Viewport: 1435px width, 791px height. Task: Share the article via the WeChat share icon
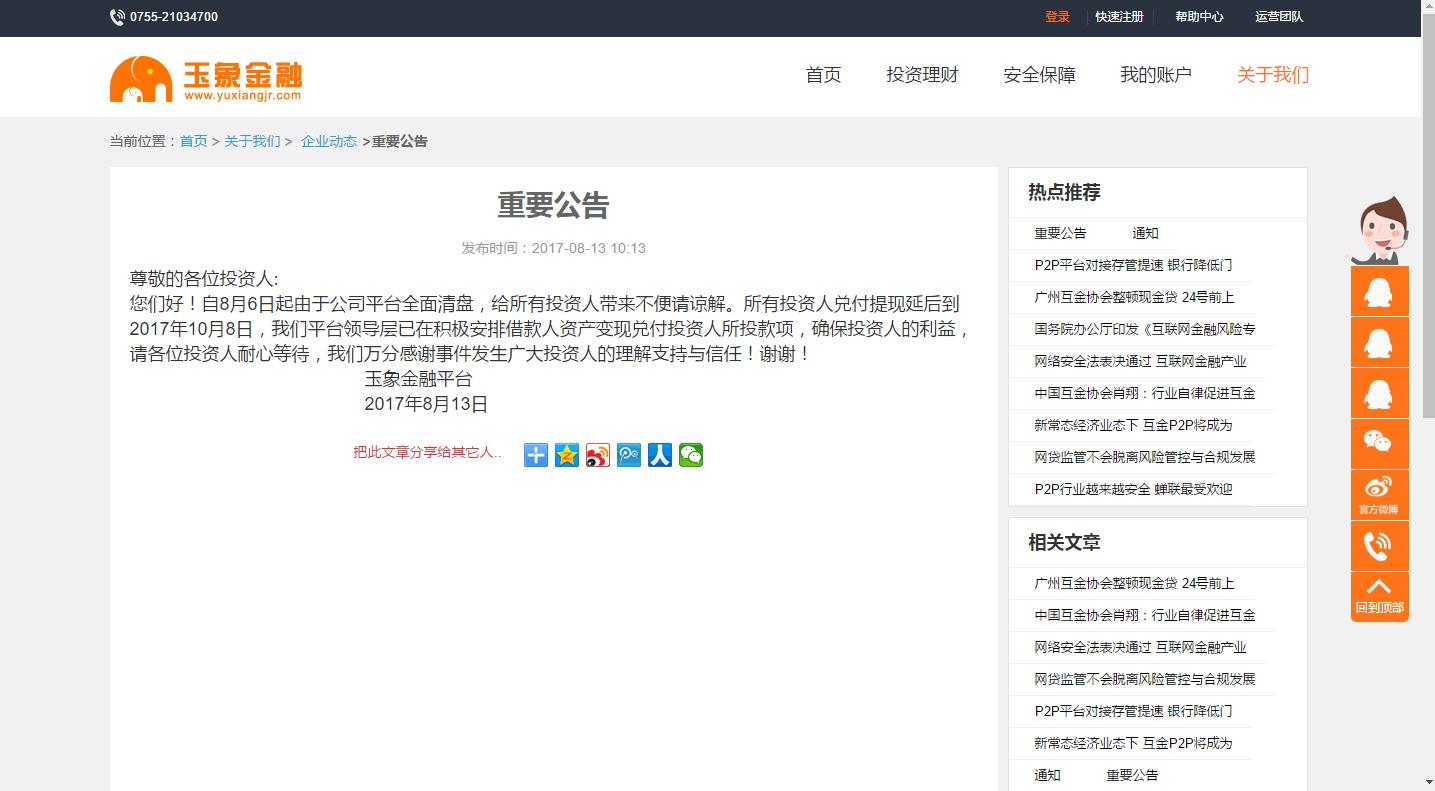click(690, 455)
